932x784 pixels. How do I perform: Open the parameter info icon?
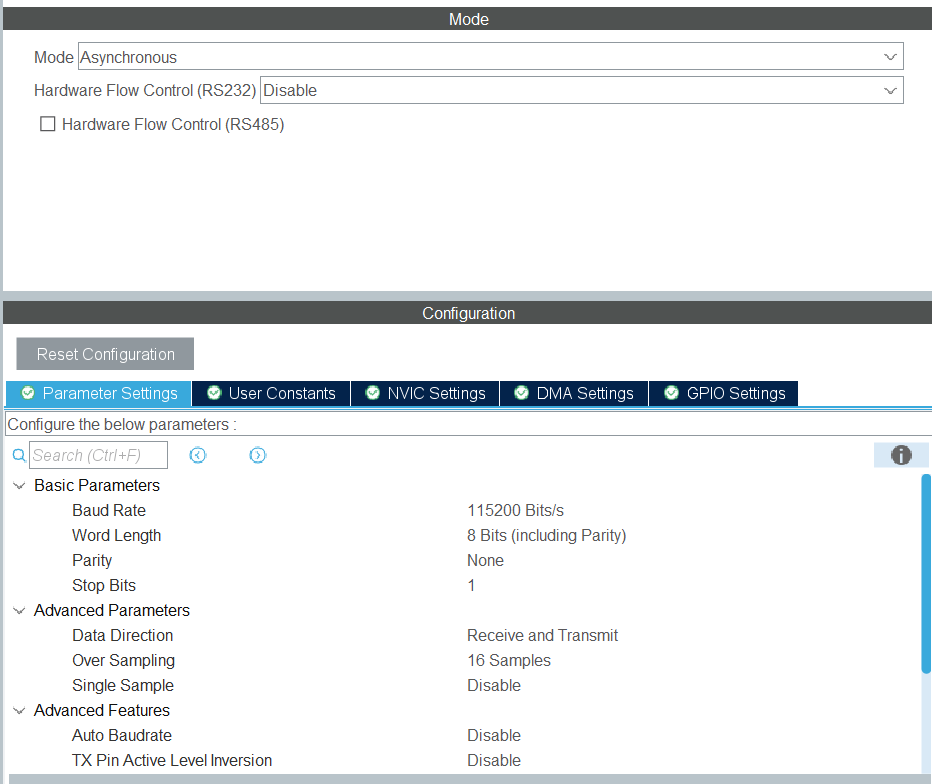pos(901,455)
